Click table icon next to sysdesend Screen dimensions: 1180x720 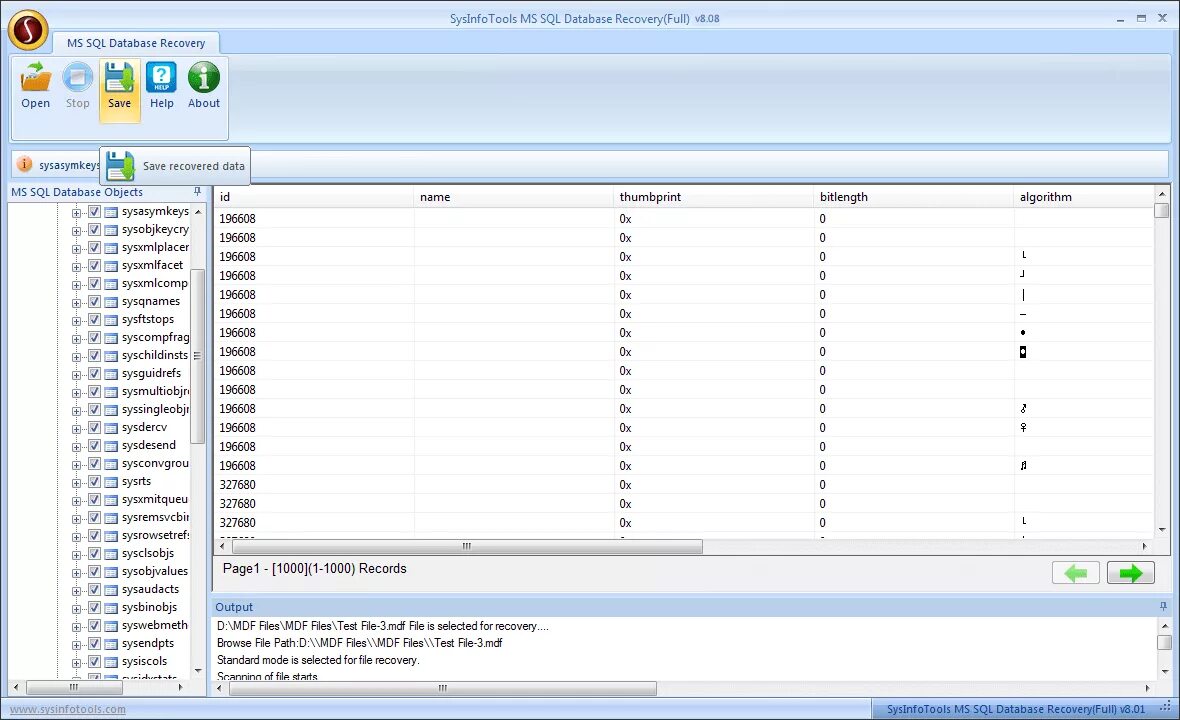click(111, 446)
